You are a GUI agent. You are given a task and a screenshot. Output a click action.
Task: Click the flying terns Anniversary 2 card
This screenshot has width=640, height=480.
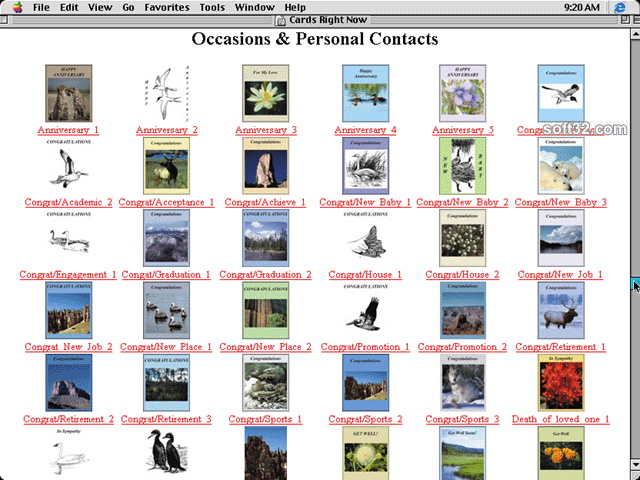pos(167,93)
